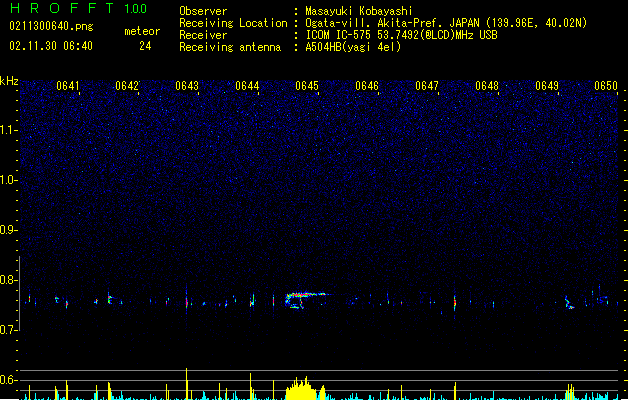The image size is (629, 400).
Task: Click the 0648 time marker
Action: click(x=487, y=86)
